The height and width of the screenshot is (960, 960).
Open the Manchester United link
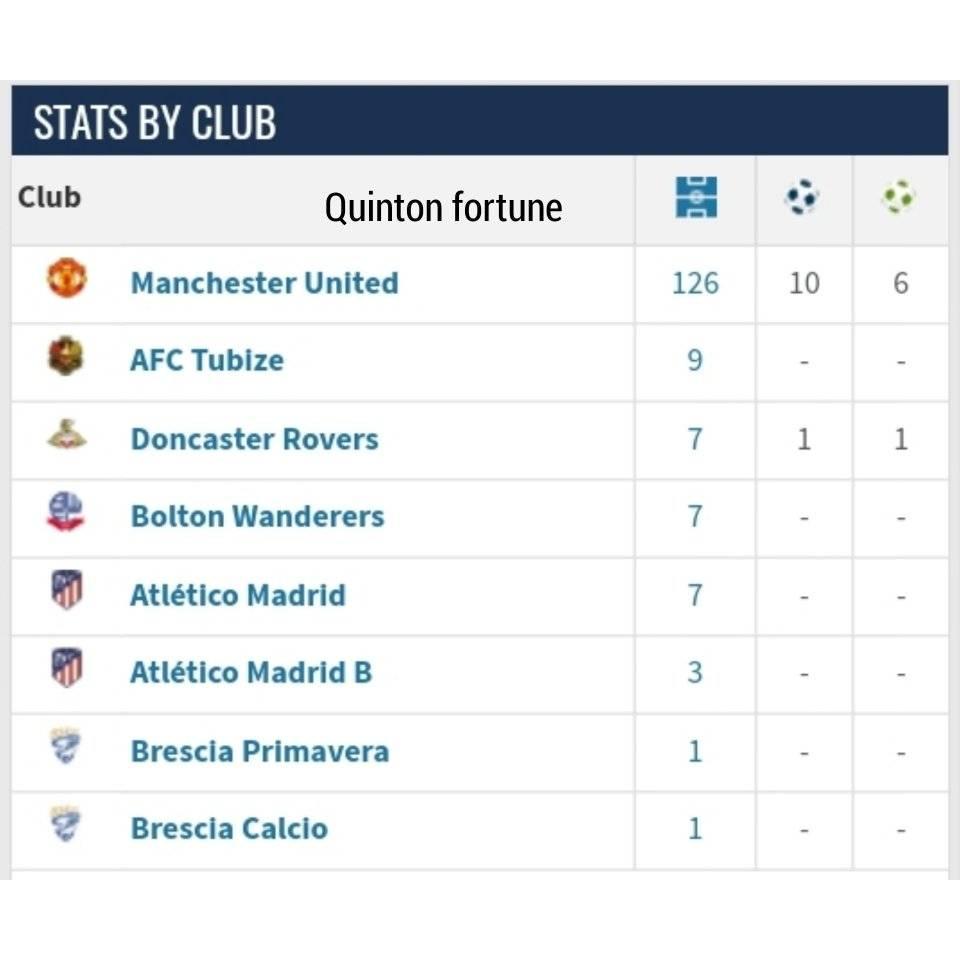pos(264,283)
